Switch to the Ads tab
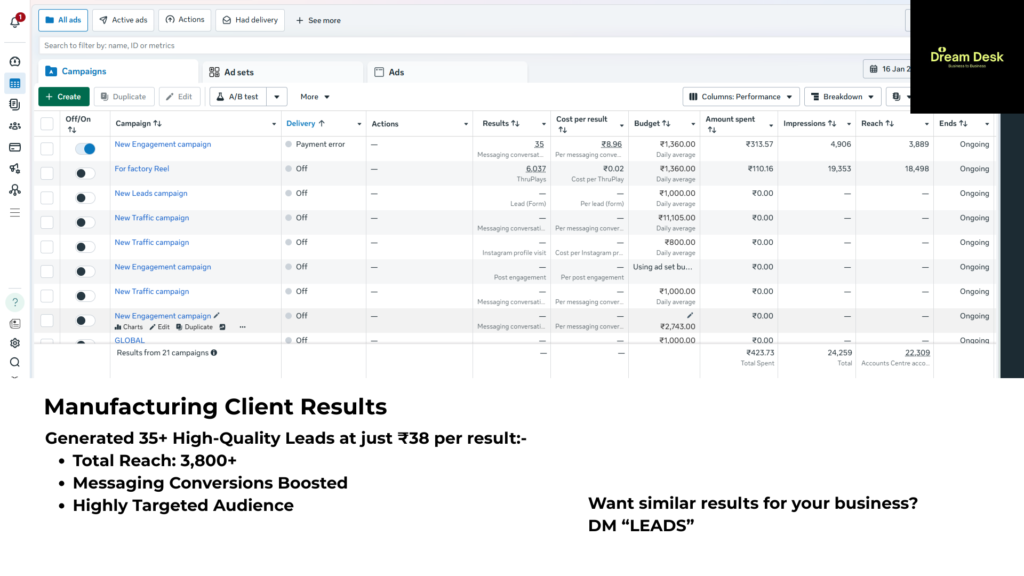The image size is (1024, 576). [x=396, y=72]
